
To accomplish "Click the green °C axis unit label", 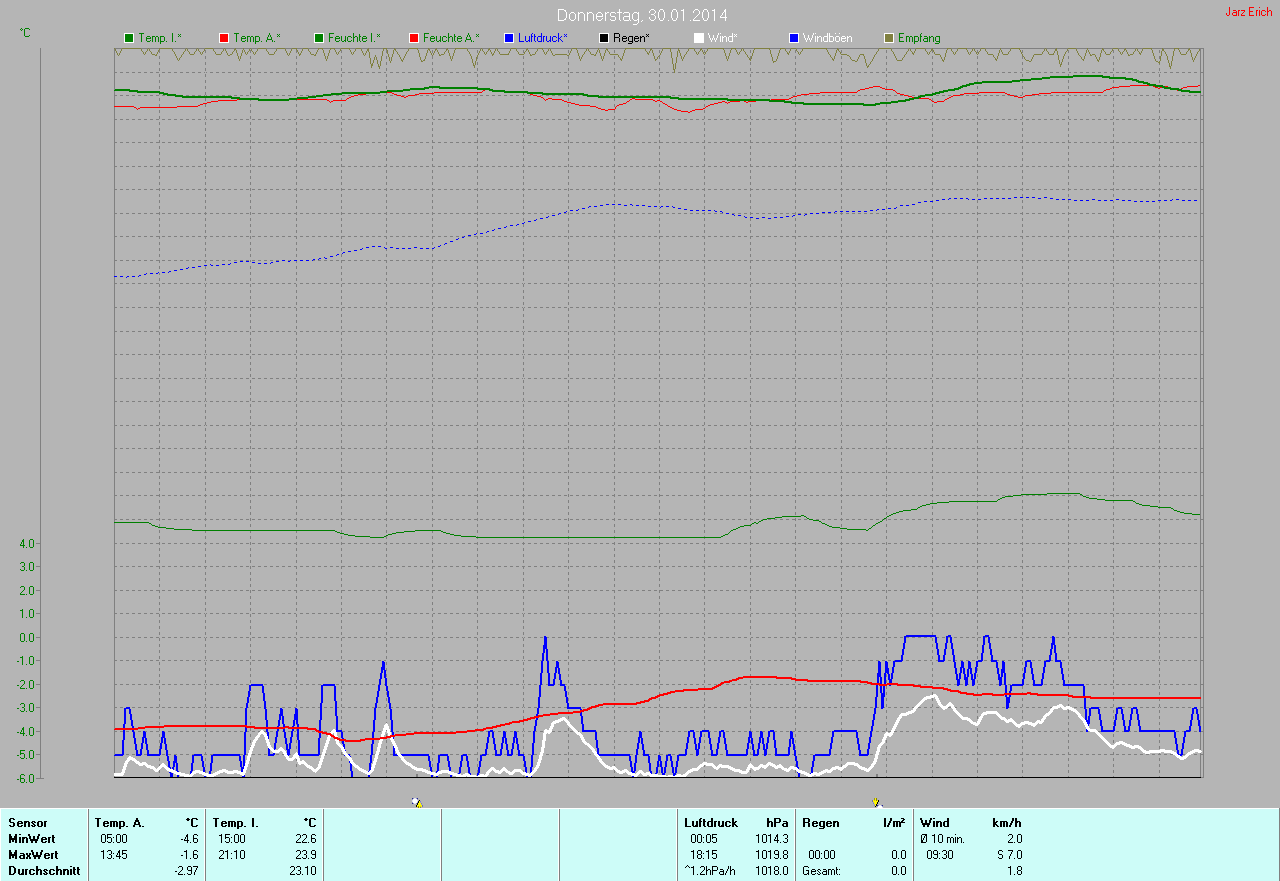I will [x=25, y=33].
